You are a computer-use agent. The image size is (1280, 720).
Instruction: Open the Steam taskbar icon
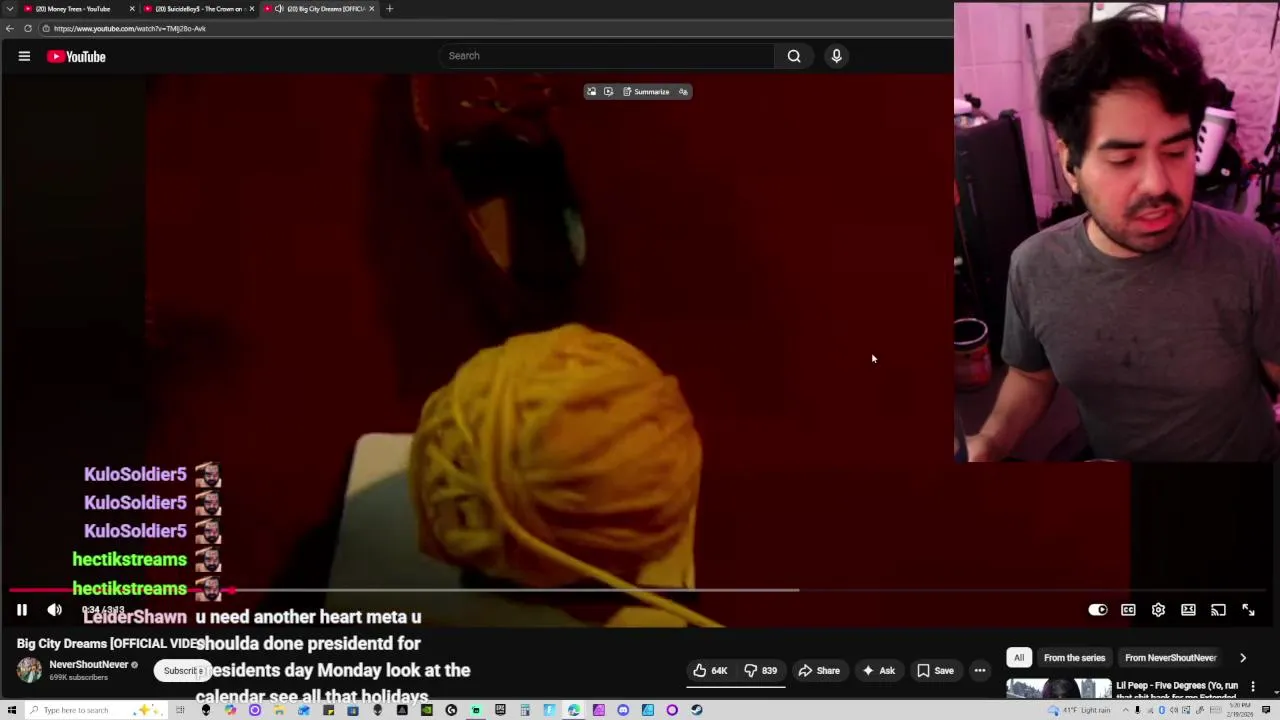(696, 710)
